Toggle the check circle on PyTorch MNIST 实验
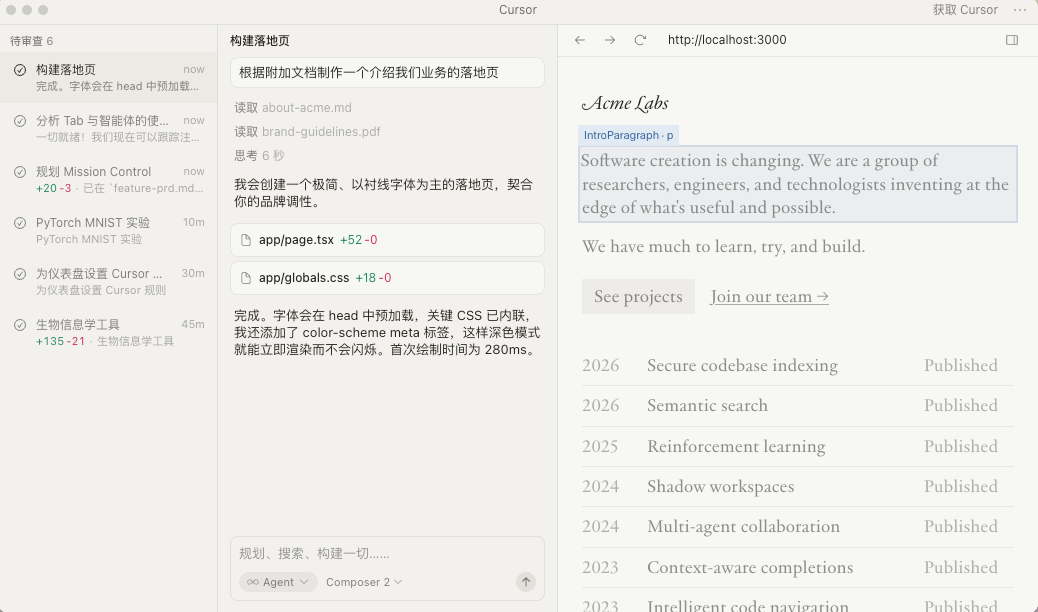Viewport: 1038px width, 612px height. (22, 222)
